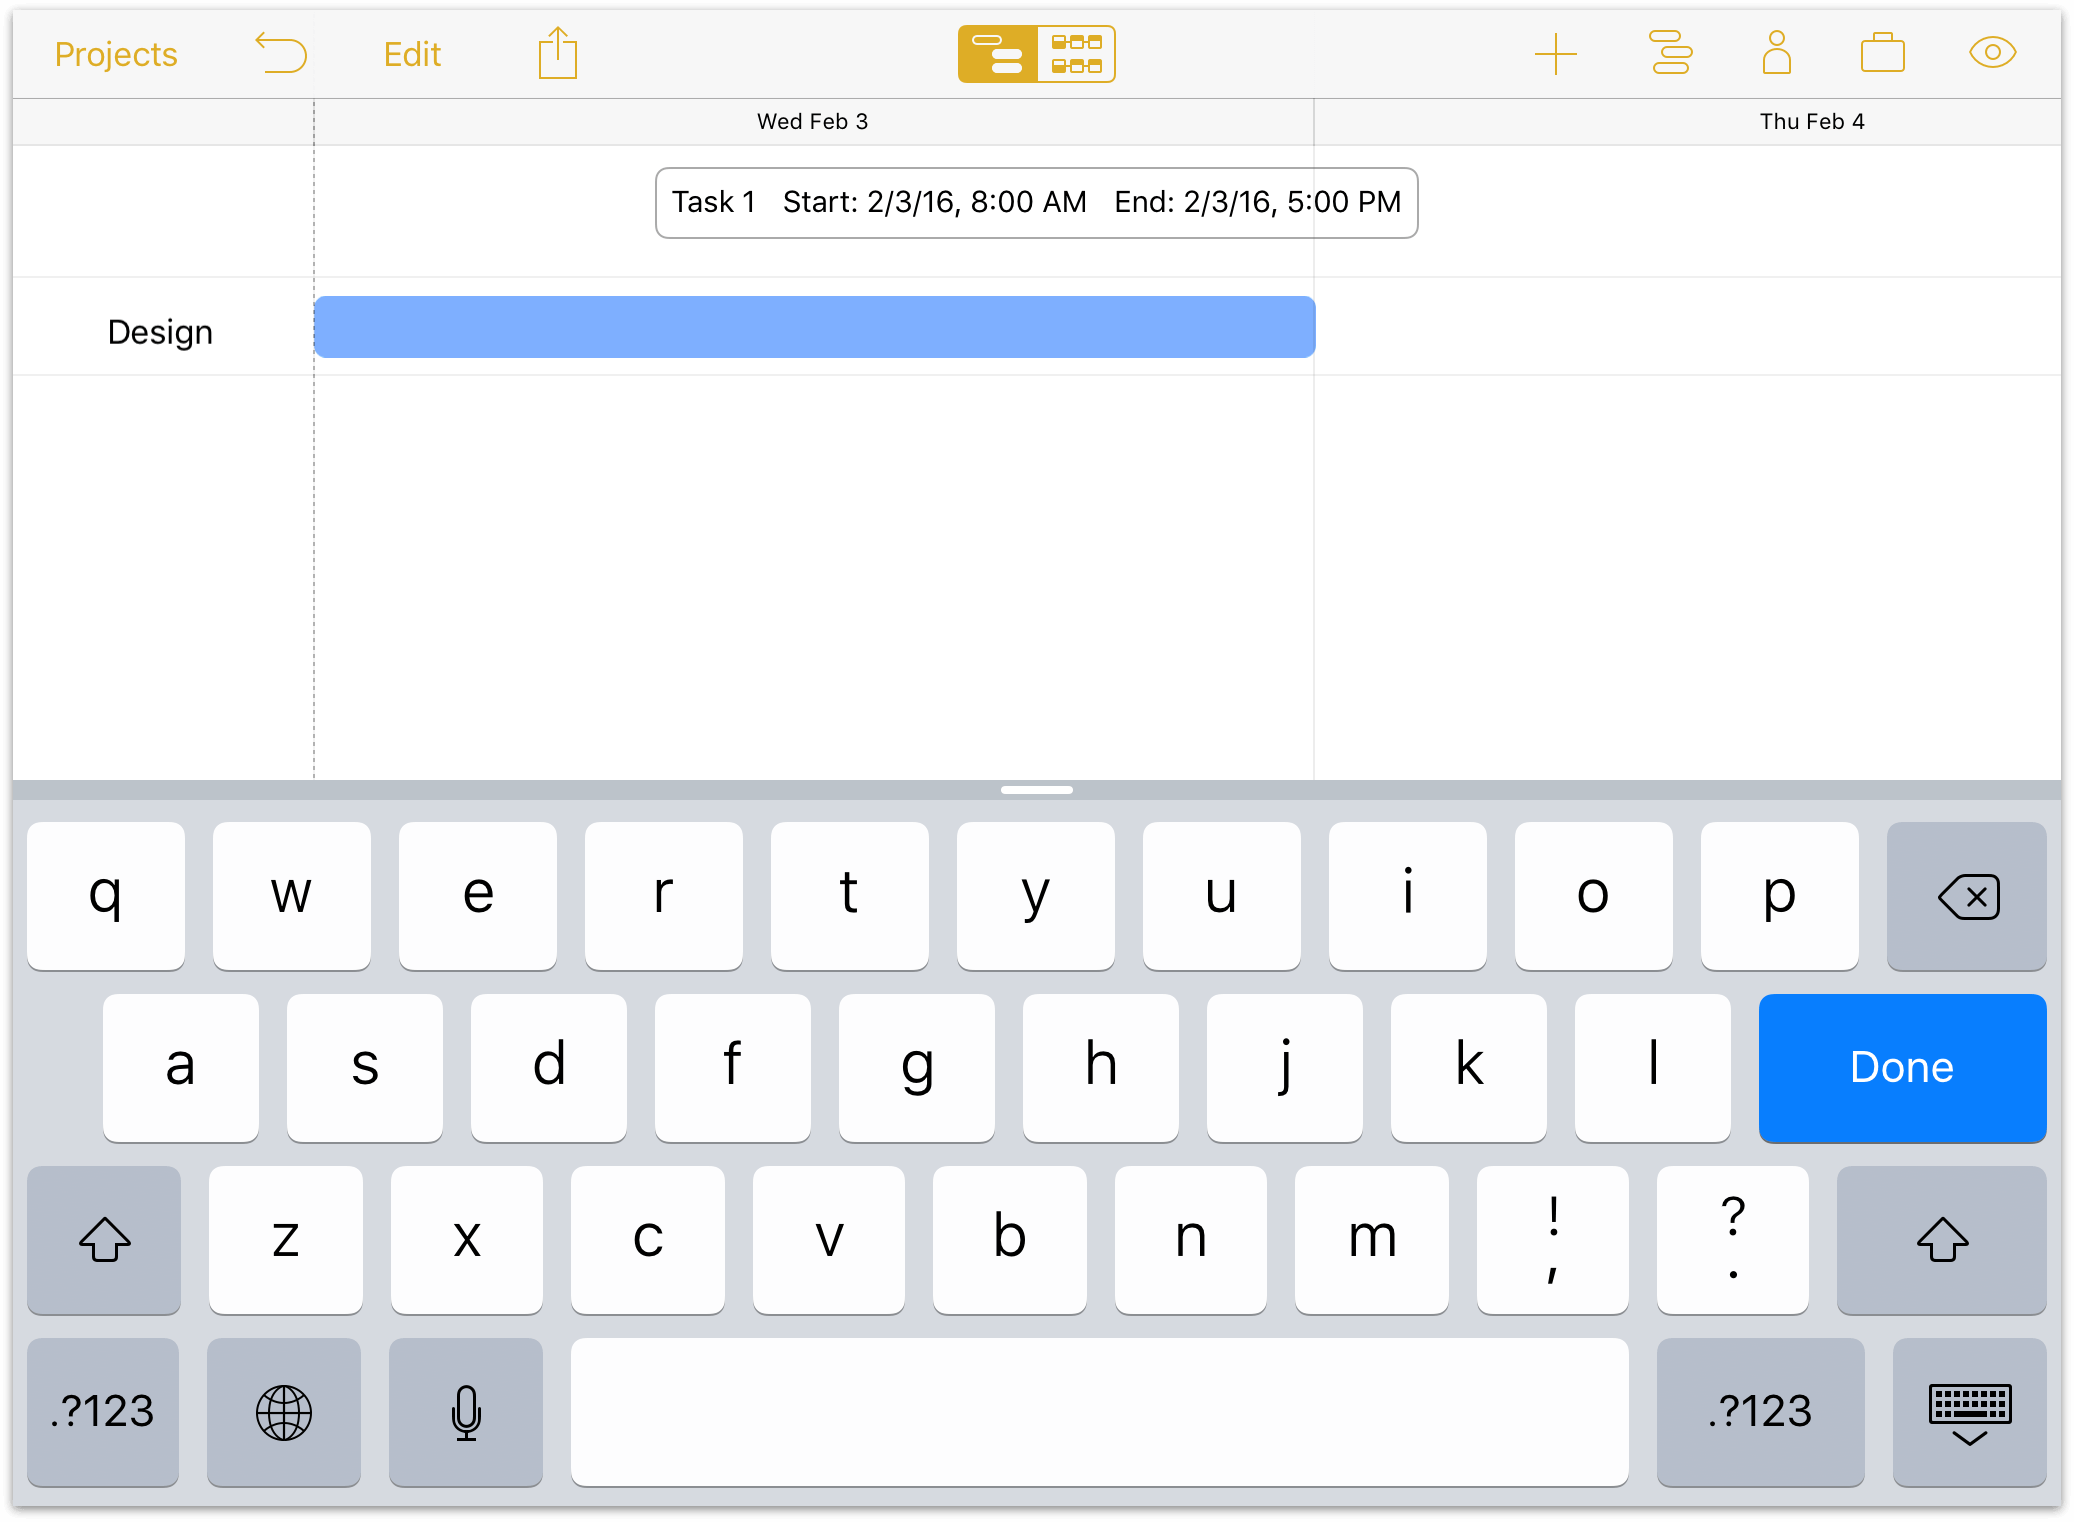
Task: Switch to Gantt chart view
Action: pos(997,54)
